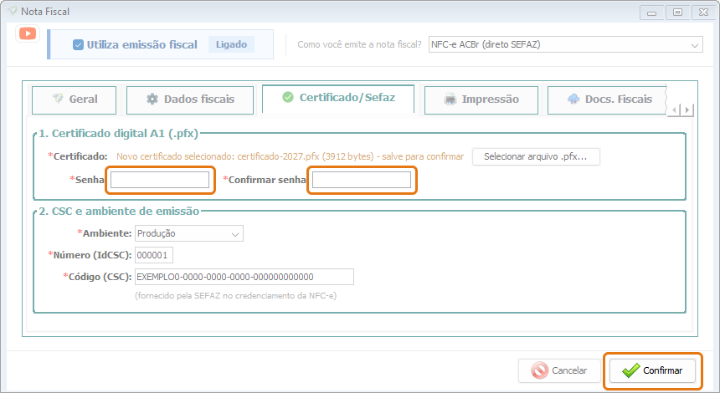Viewport: 720px width, 393px height.
Task: Focus the Senha password field
Action: [x=160, y=180]
